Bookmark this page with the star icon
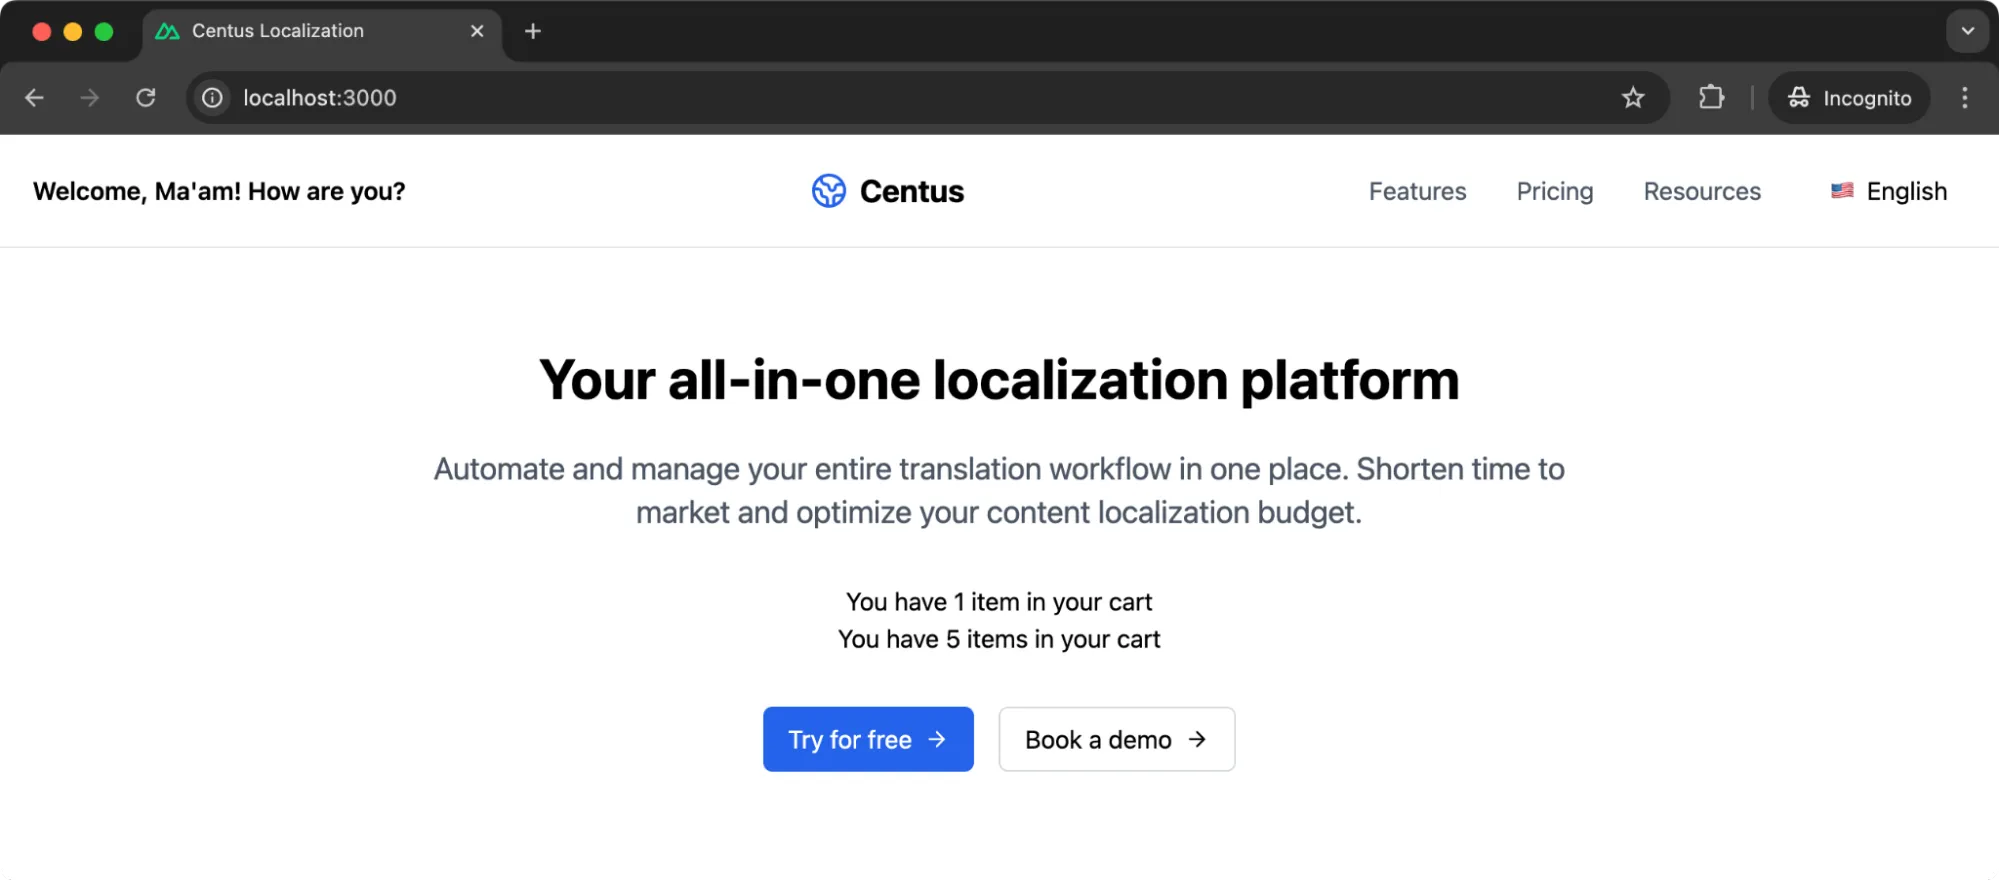Image resolution: width=1999 pixels, height=881 pixels. 1633,98
